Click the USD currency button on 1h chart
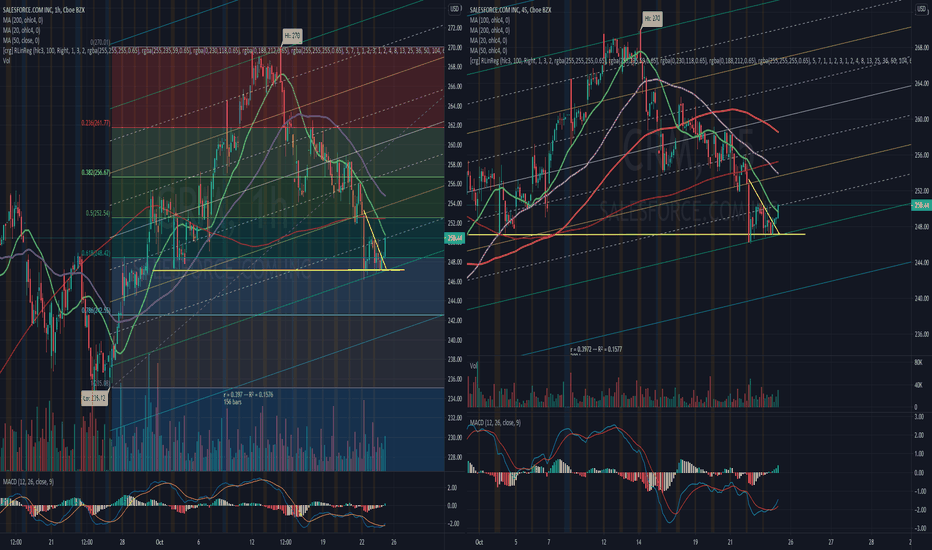The image size is (932, 550). pyautogui.click(x=455, y=9)
